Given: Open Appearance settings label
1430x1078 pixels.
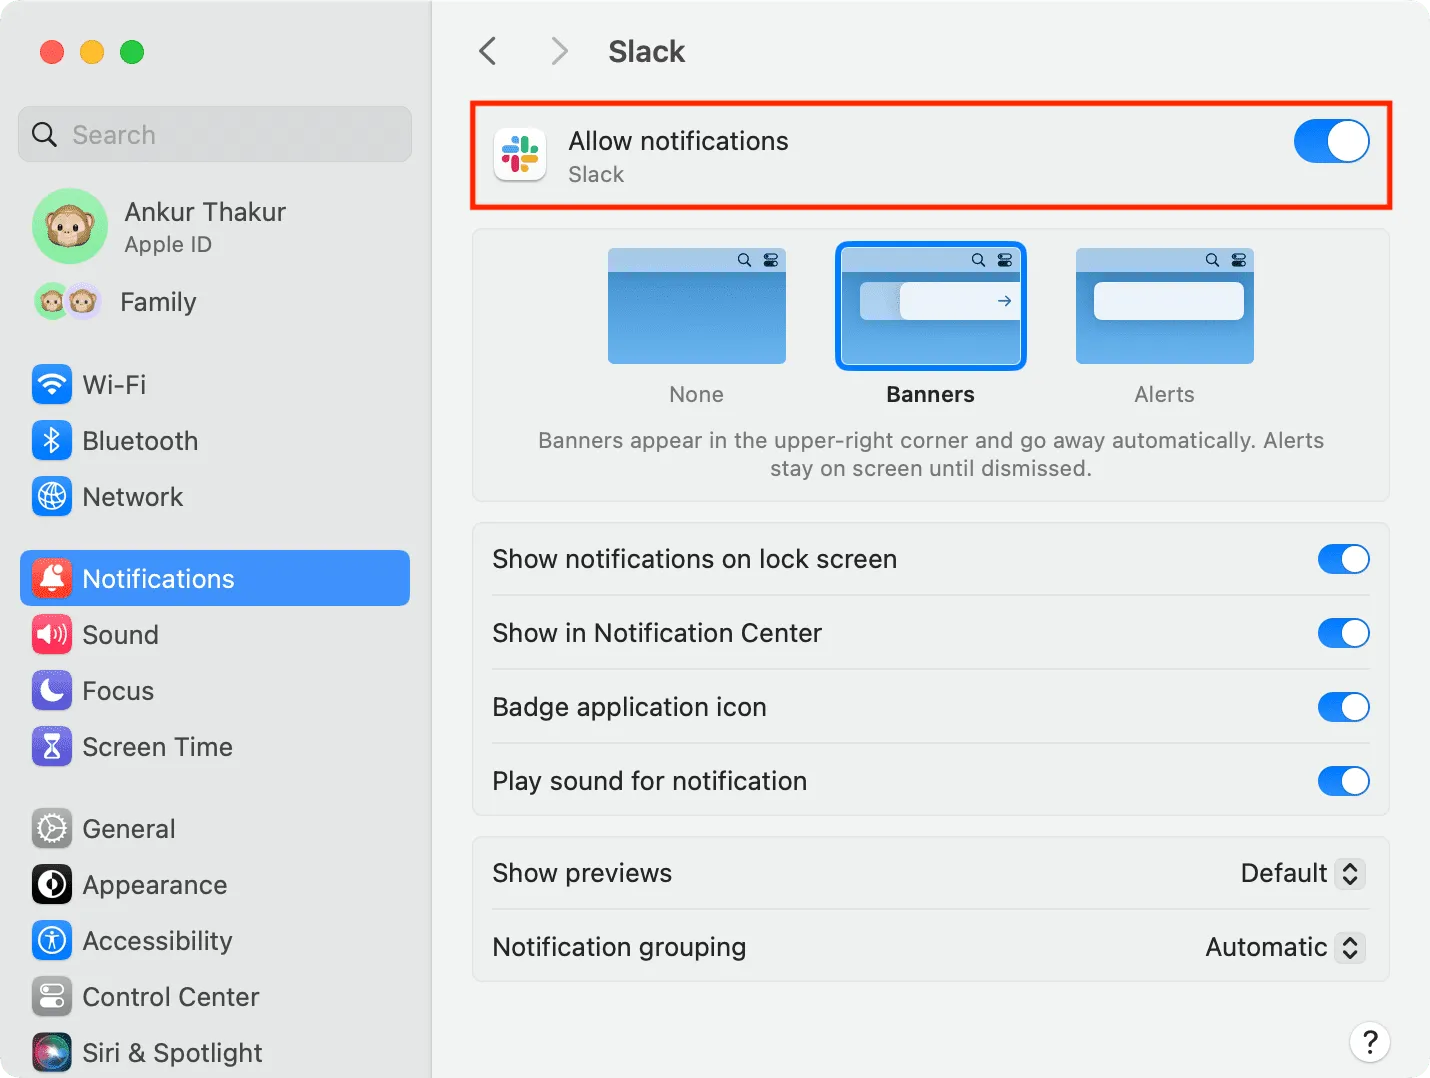Looking at the screenshot, I should [155, 885].
